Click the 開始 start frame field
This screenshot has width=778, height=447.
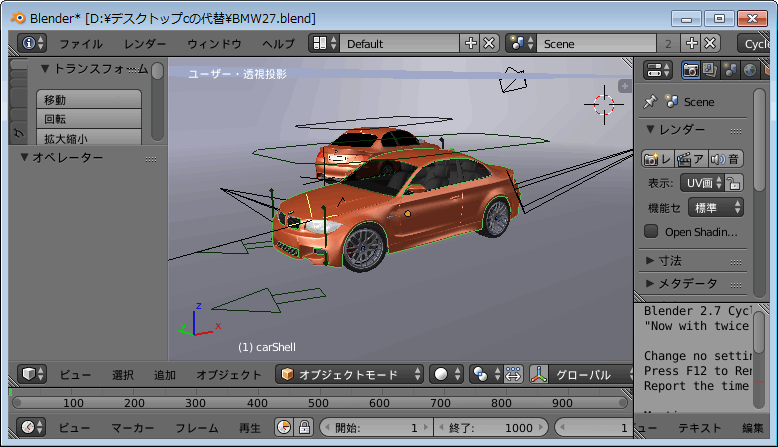pyautogui.click(x=376, y=427)
